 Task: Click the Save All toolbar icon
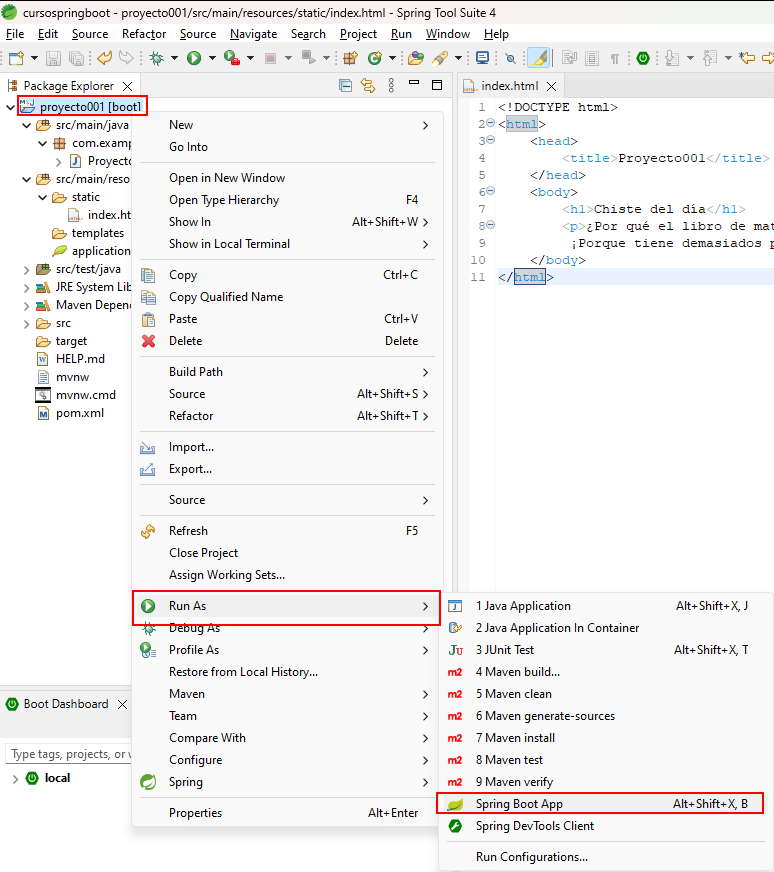(76, 58)
